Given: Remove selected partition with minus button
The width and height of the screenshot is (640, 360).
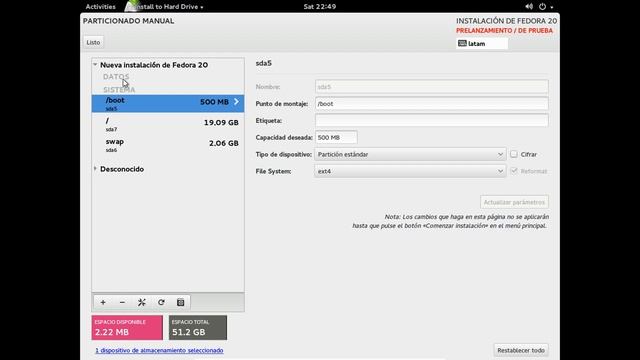Looking at the screenshot, I should pos(122,302).
